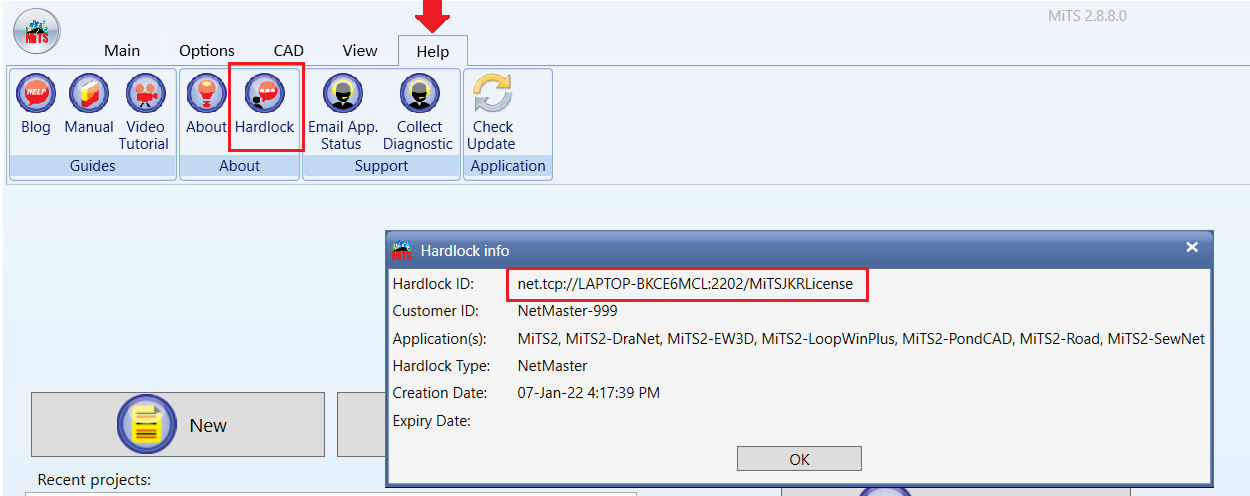Open the MiTS application menu orb
This screenshot has width=1250, height=496.
pyautogui.click(x=36, y=31)
